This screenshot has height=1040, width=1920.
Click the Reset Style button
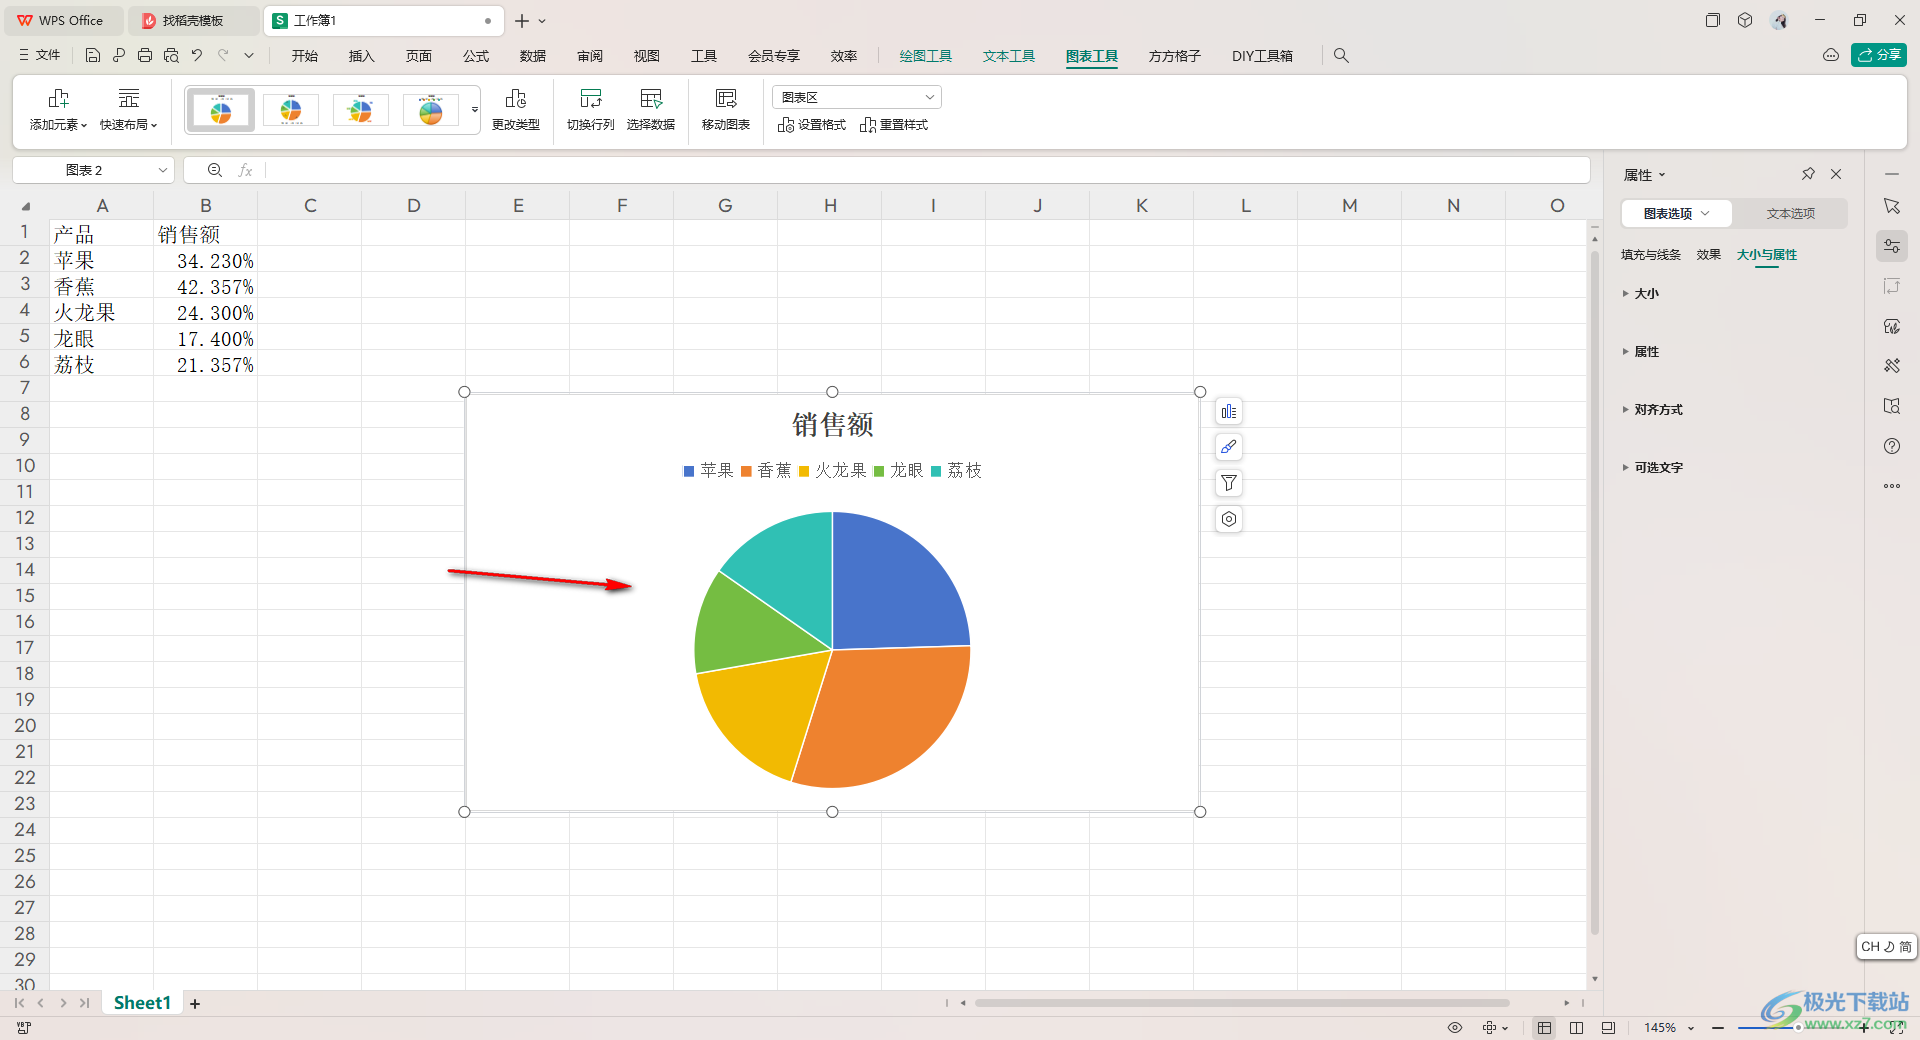[894, 125]
